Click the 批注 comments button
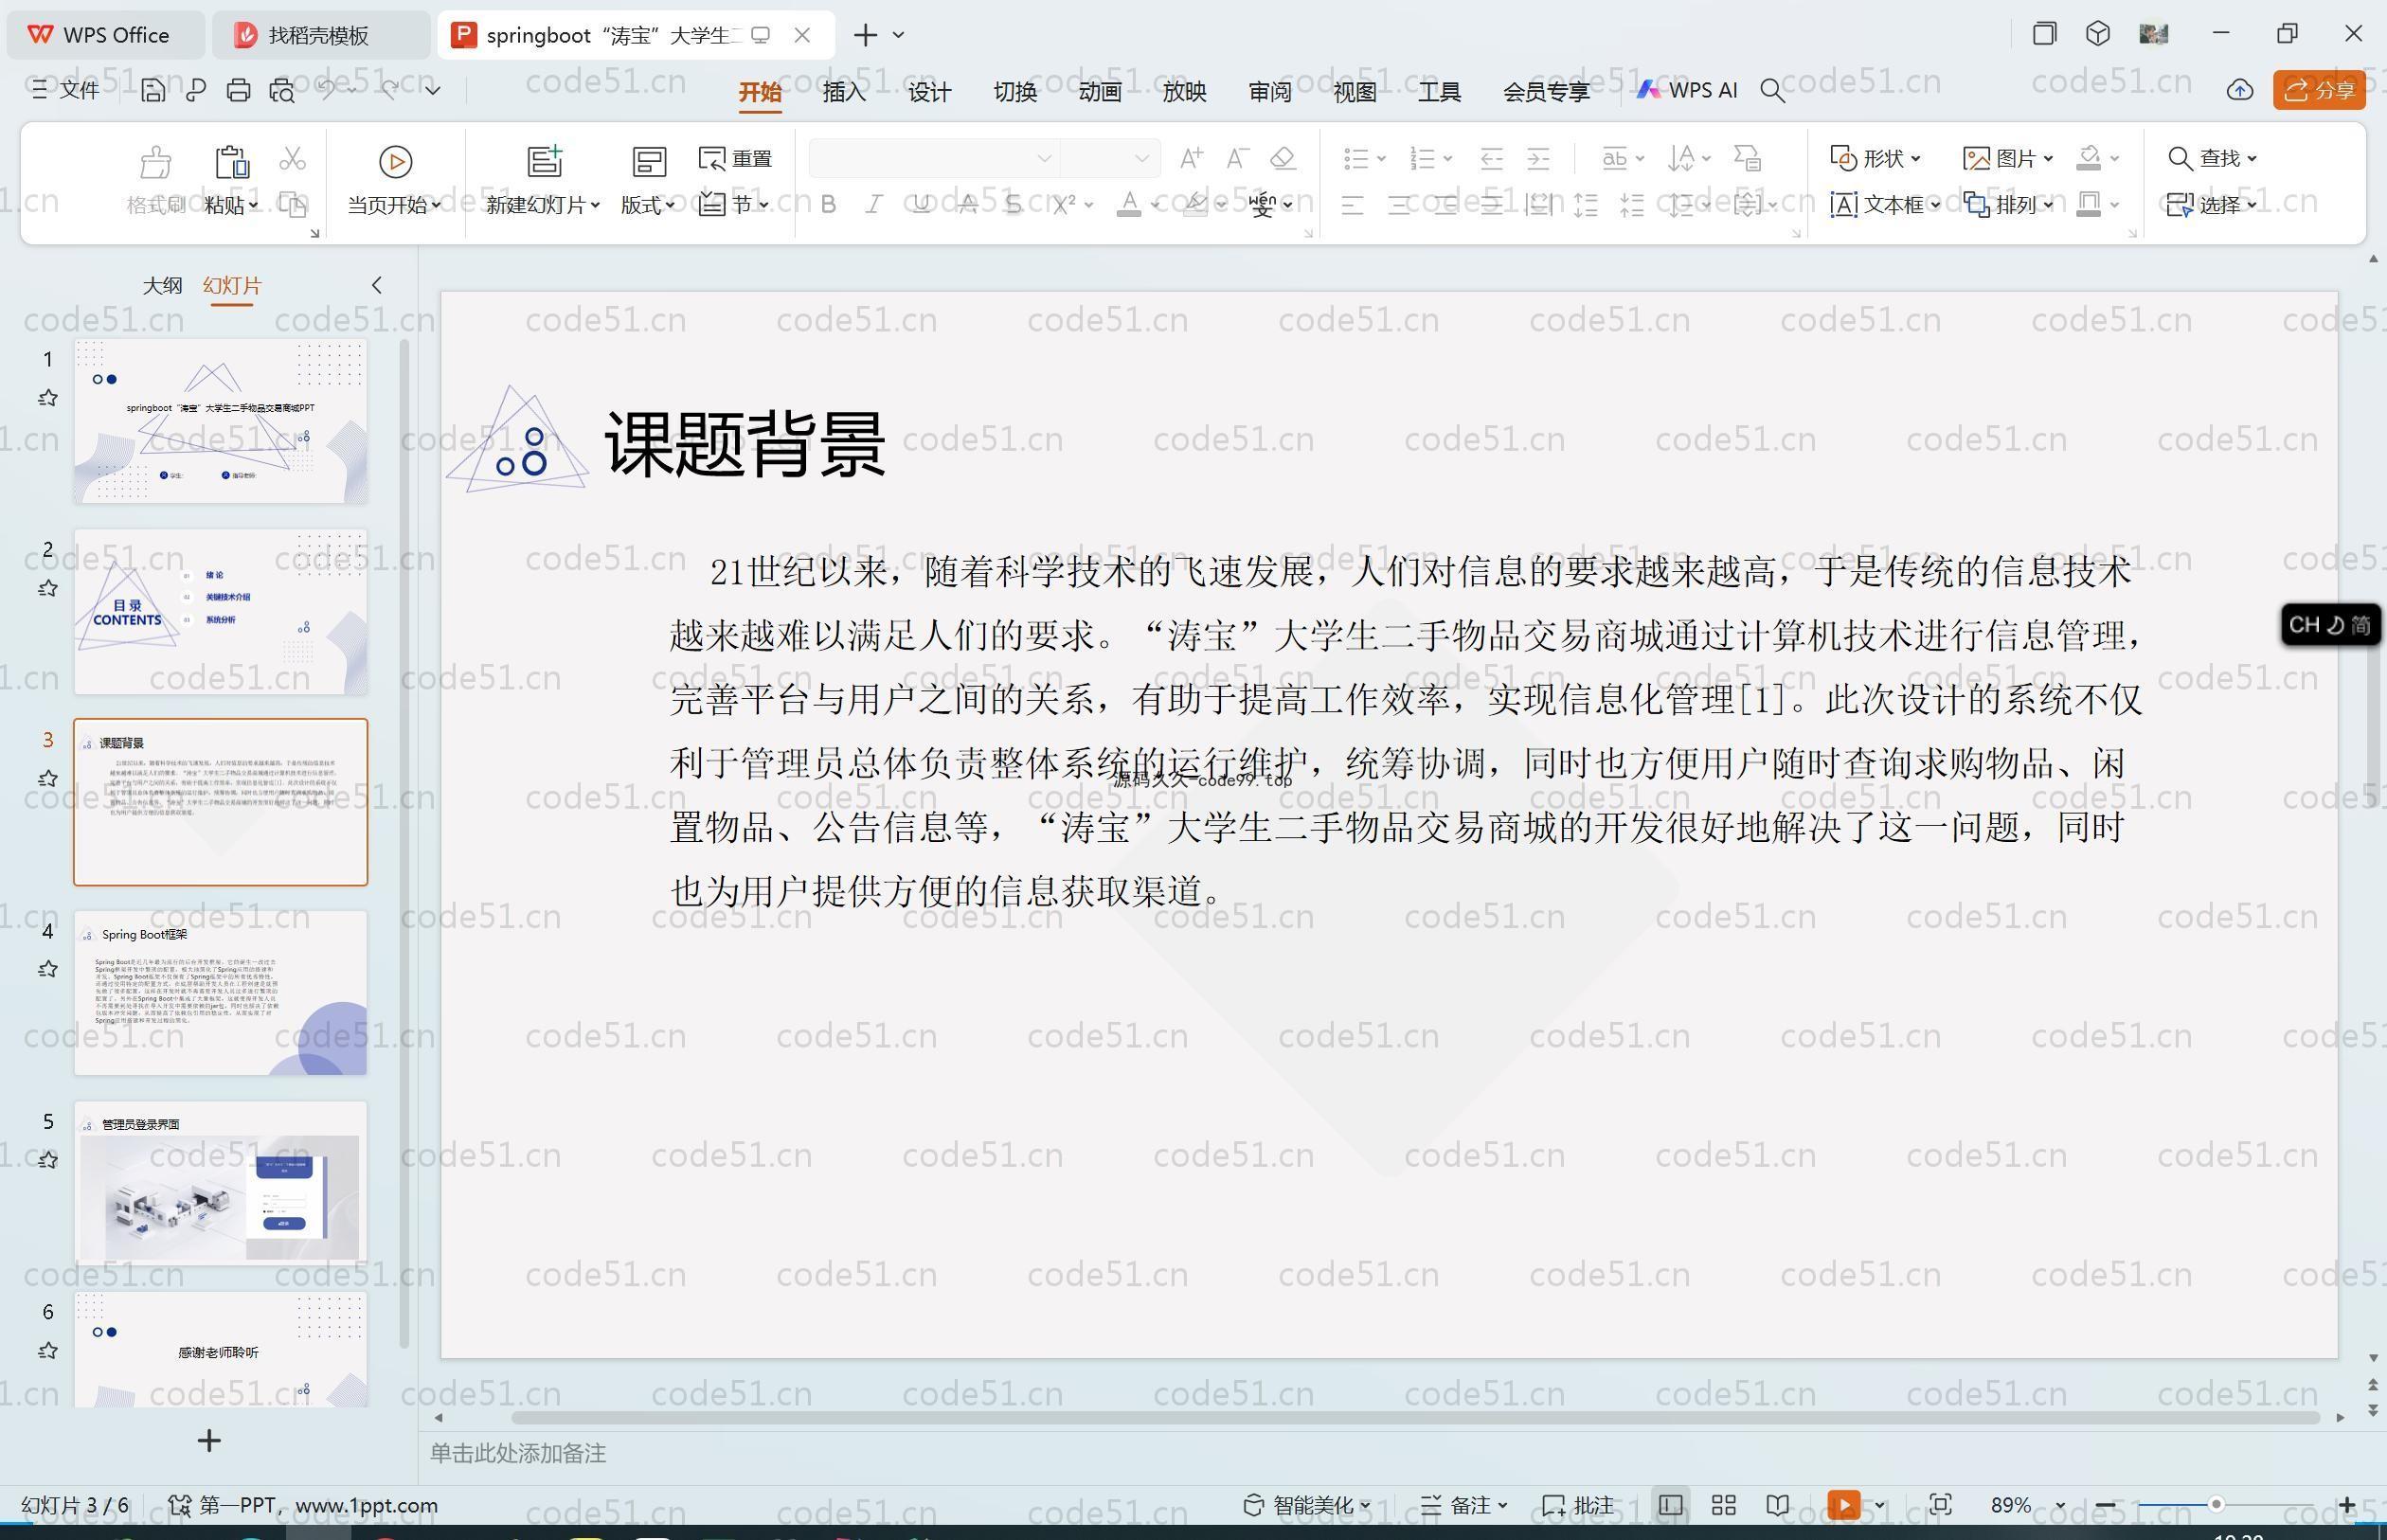 click(1578, 1505)
